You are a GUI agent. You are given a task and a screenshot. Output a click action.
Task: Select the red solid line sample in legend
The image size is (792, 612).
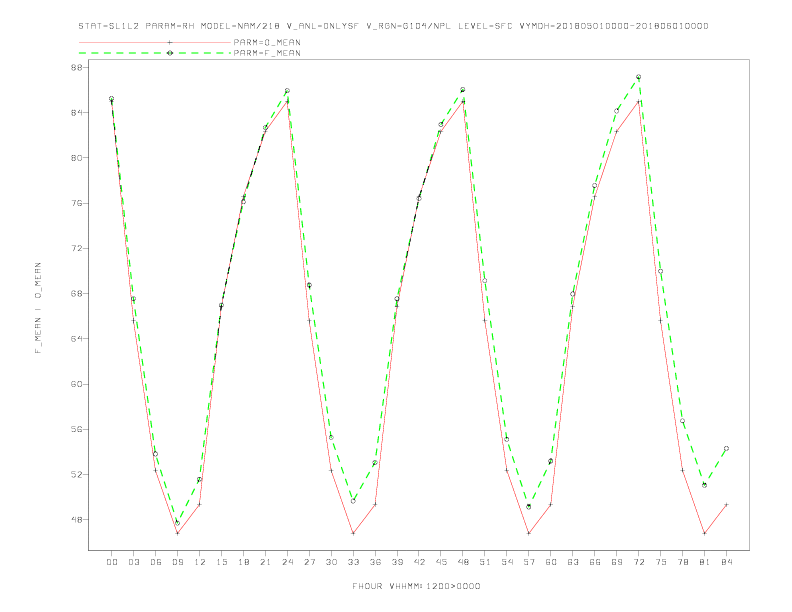click(155, 42)
